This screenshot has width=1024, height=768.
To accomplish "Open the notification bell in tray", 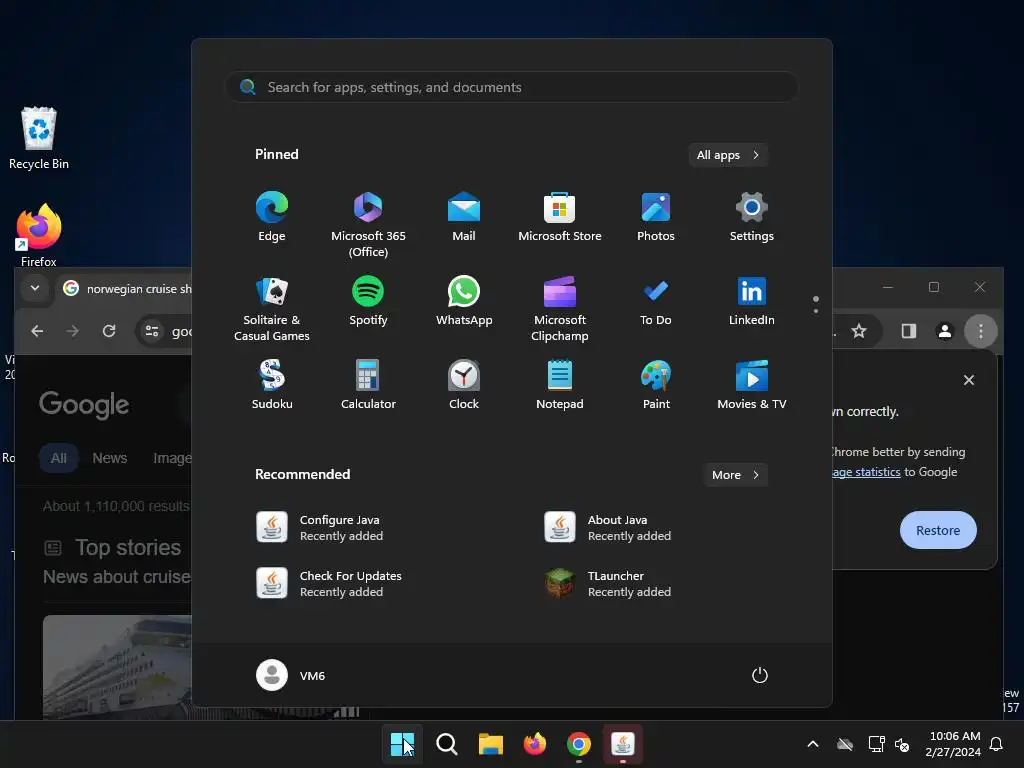I will pos(996,744).
